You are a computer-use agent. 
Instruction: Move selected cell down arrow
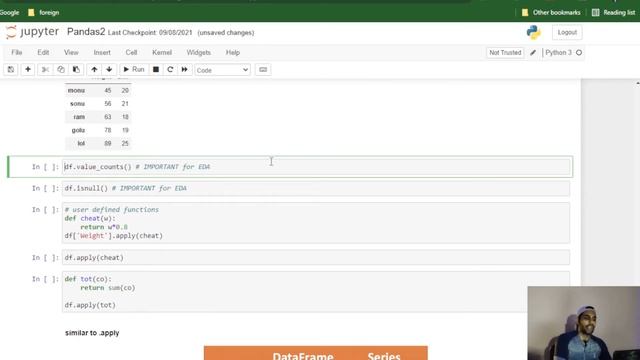tap(109, 69)
